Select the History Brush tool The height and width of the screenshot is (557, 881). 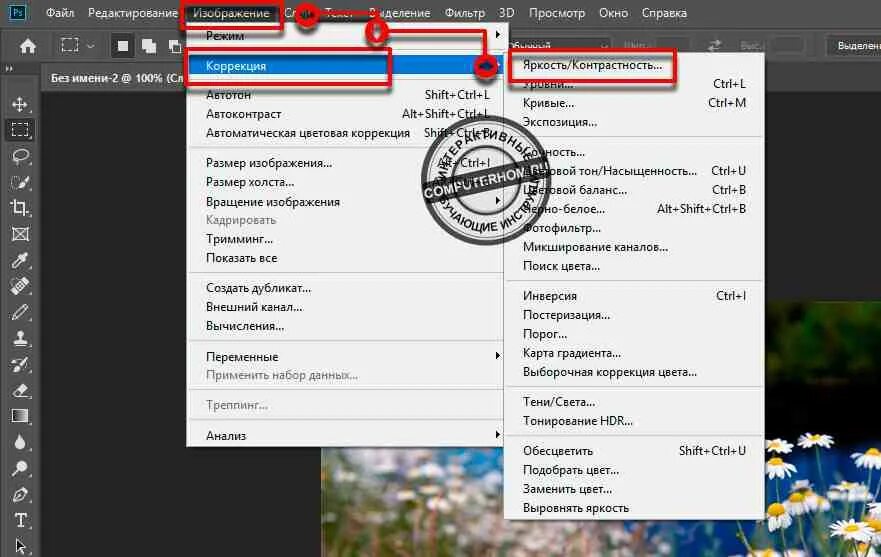(20, 364)
